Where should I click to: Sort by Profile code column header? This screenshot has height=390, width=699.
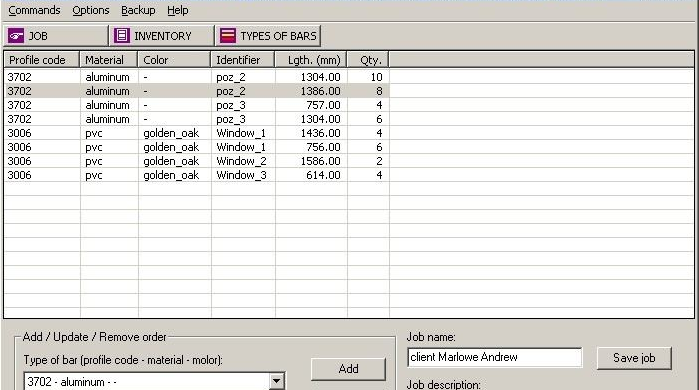pos(41,60)
